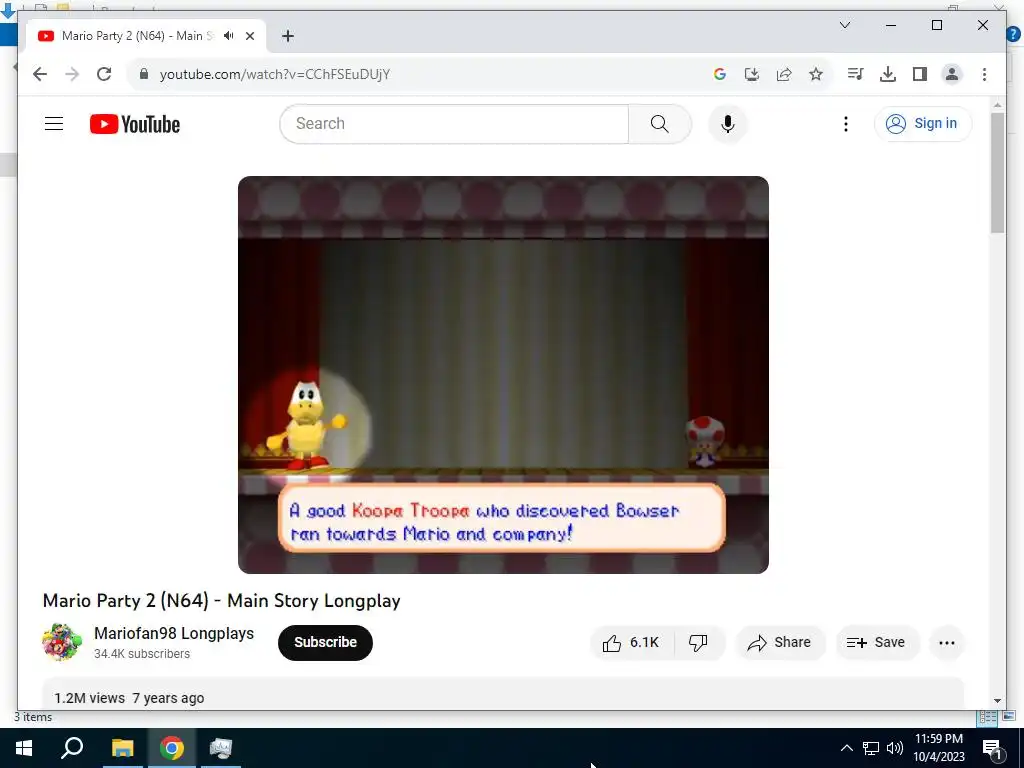Click the video title text
1024x768 pixels.
pos(221,600)
